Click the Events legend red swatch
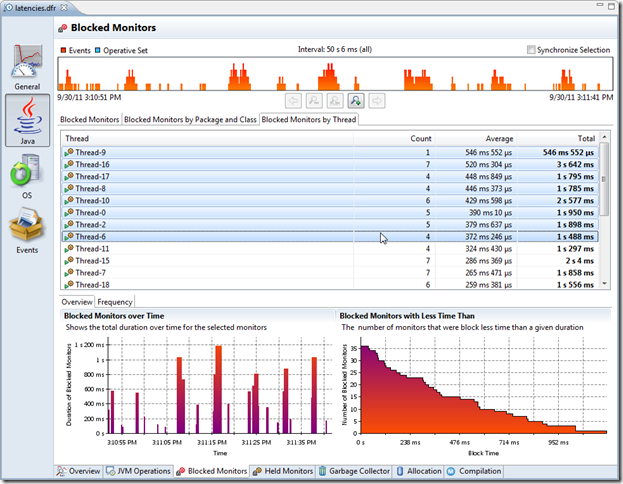Viewport: 623px width, 484px height. [63, 50]
